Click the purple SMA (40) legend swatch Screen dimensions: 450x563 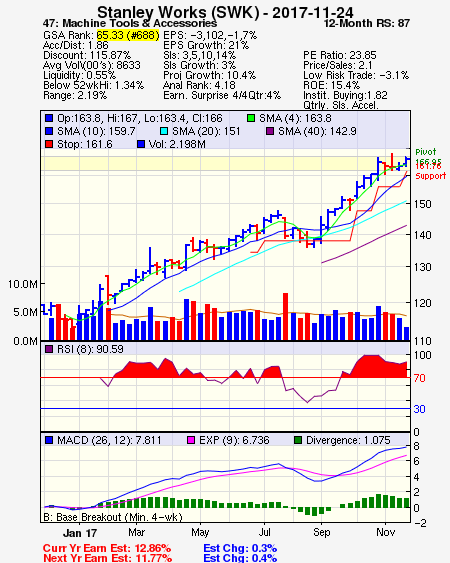pyautogui.click(x=270, y=131)
